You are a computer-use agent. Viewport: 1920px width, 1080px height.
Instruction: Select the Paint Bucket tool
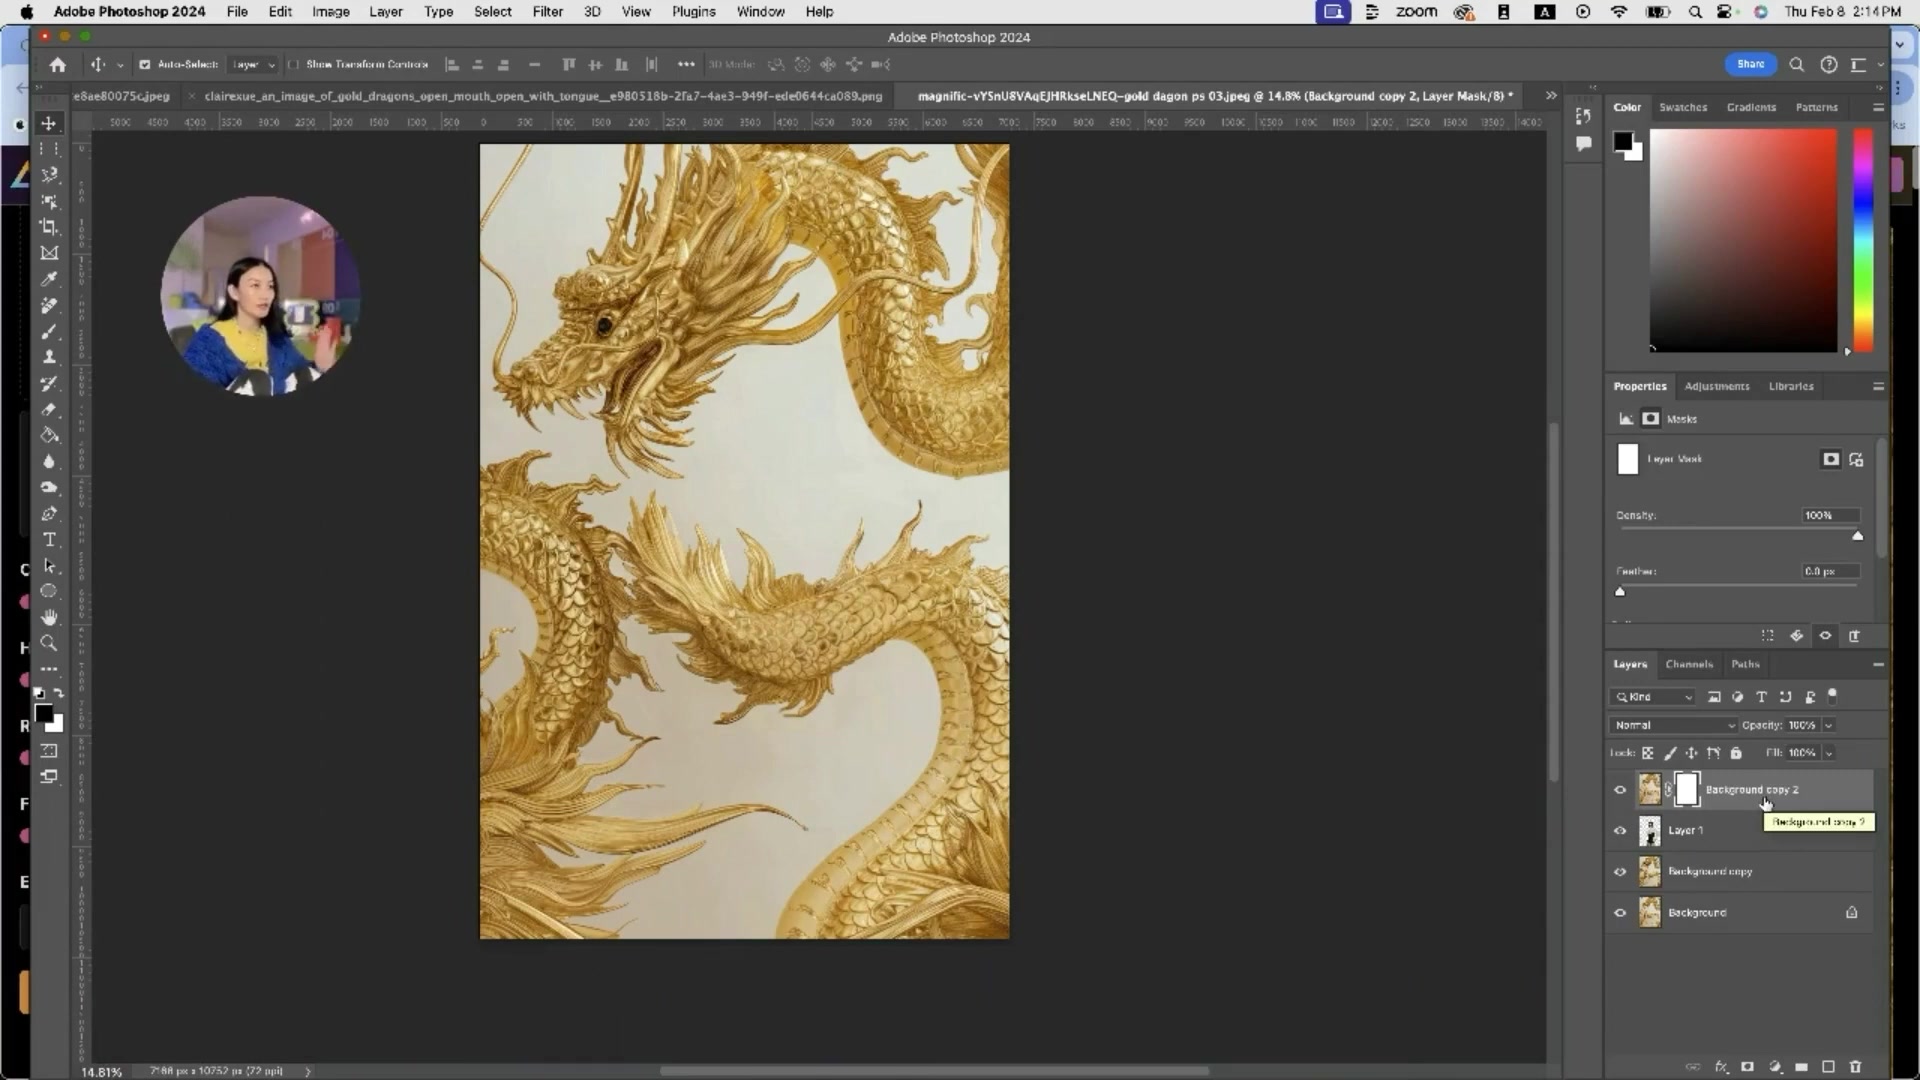pyautogui.click(x=49, y=435)
